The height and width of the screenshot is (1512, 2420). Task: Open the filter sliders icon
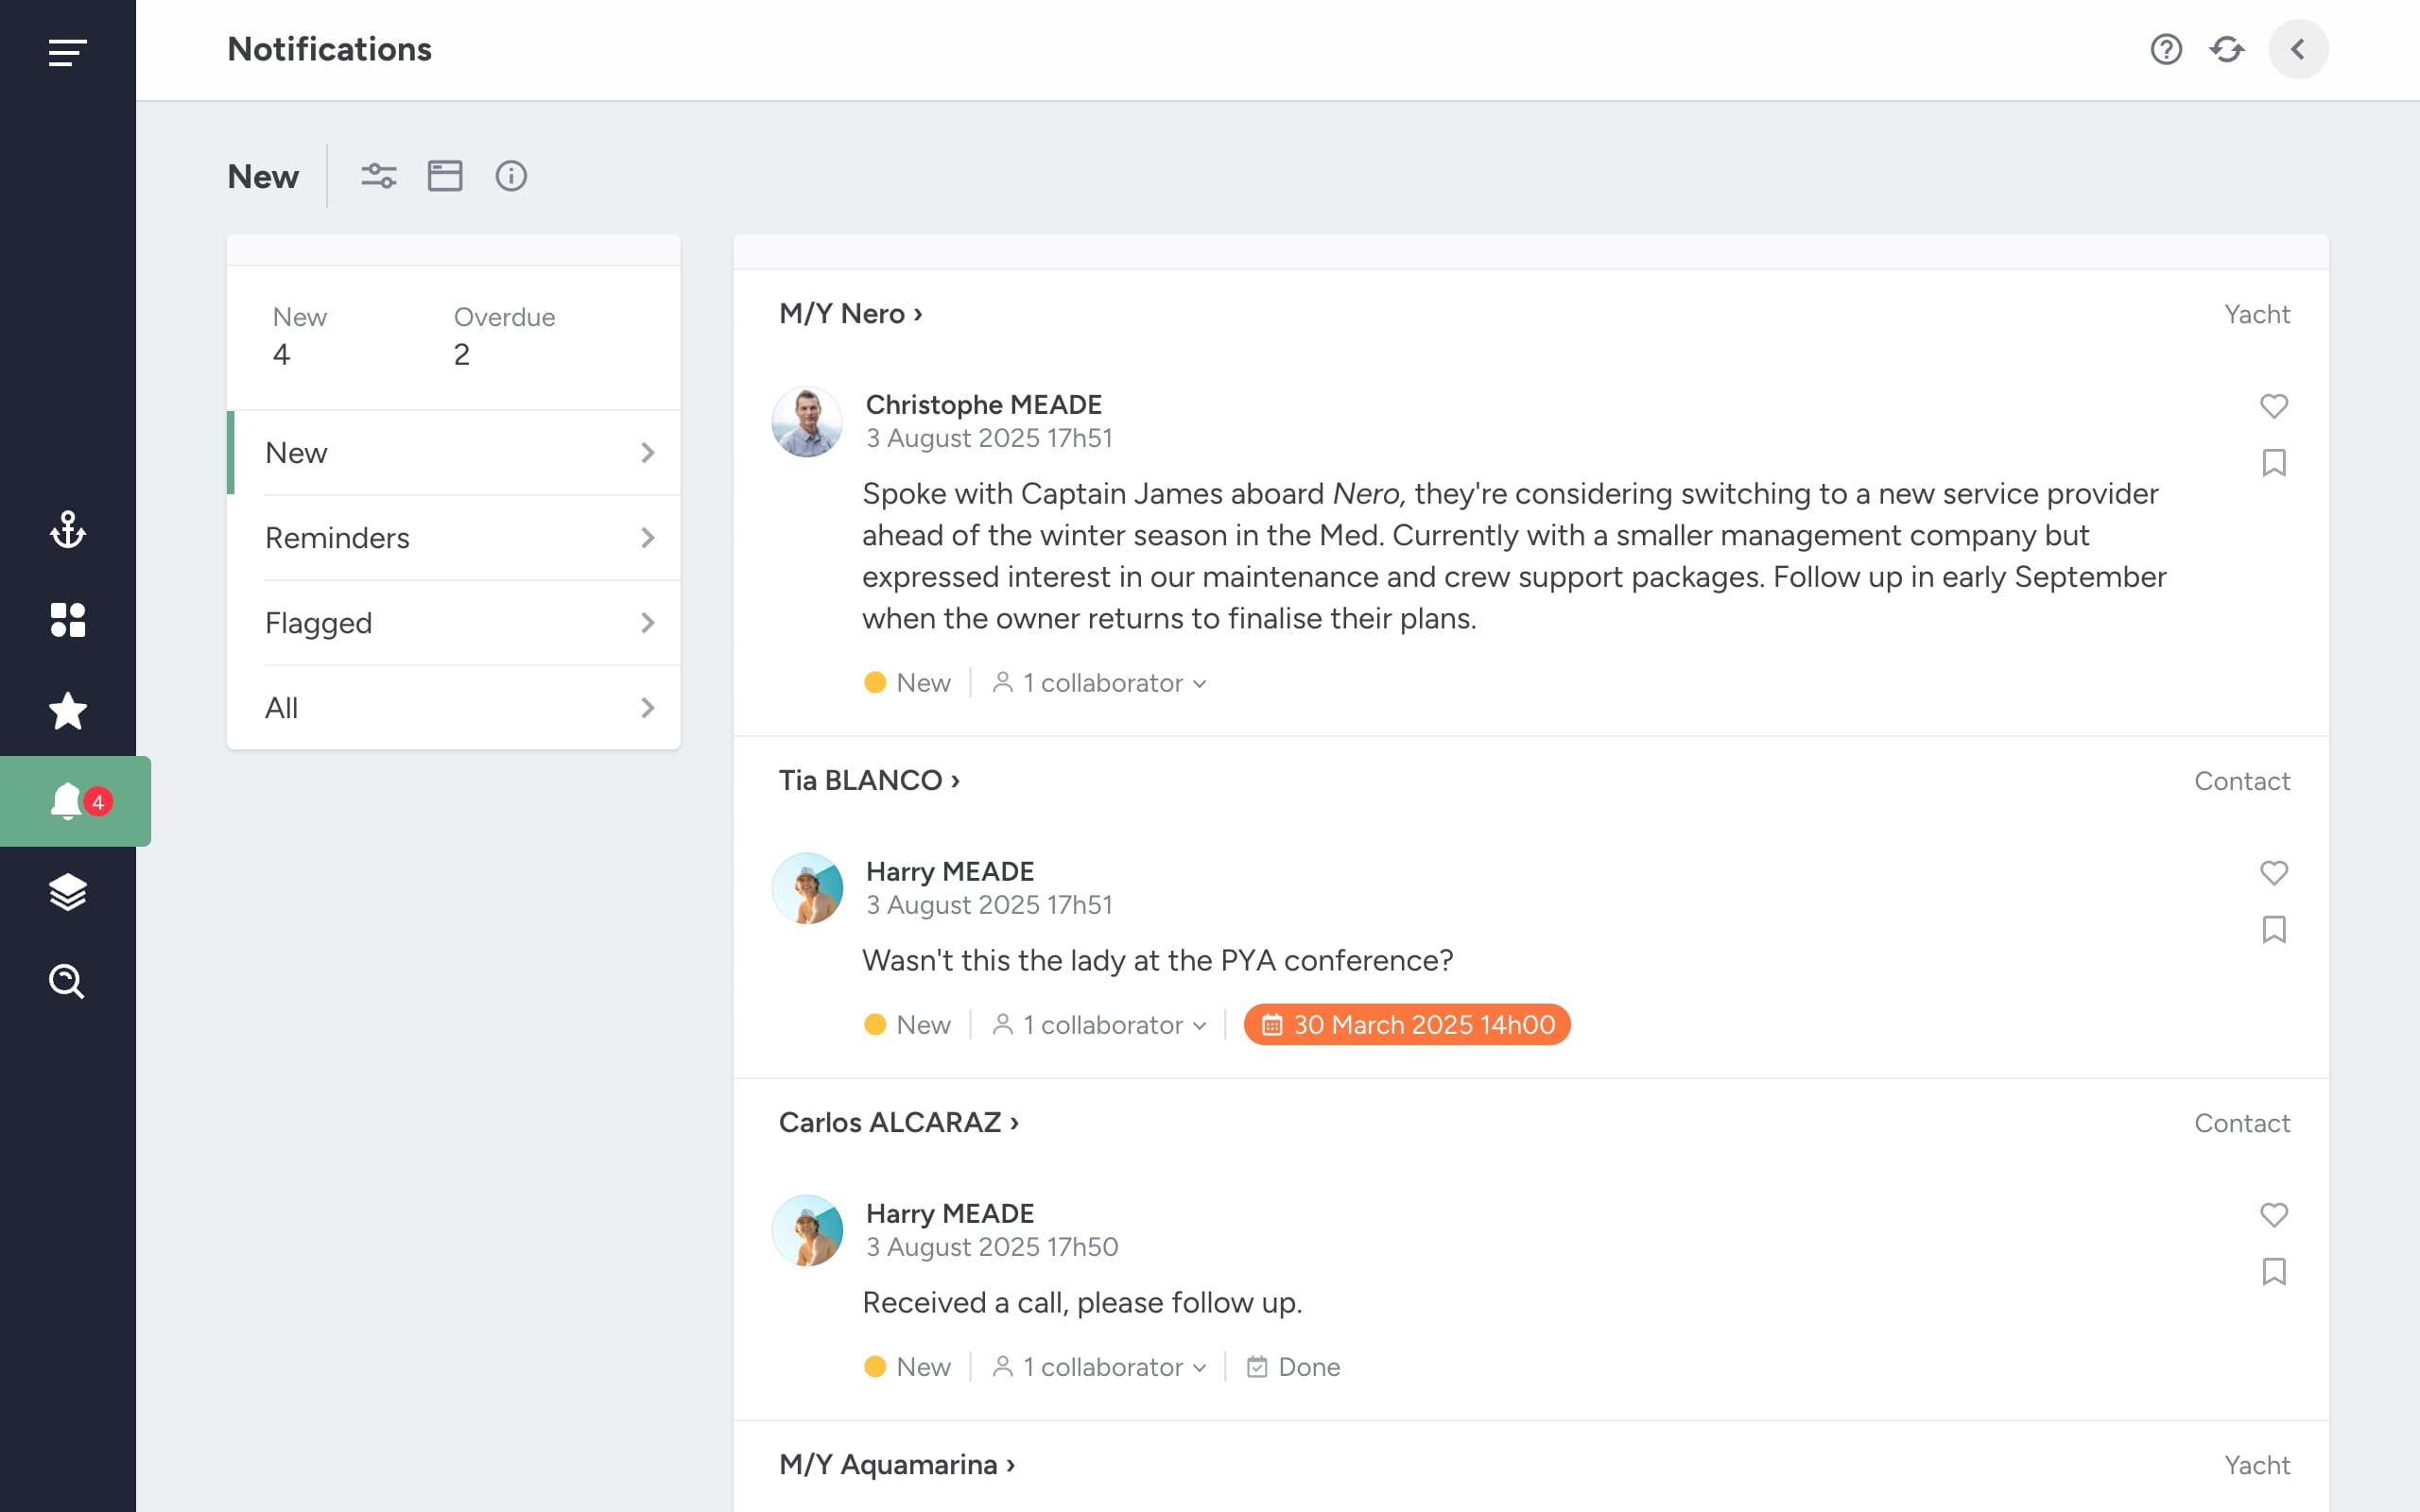click(x=378, y=176)
